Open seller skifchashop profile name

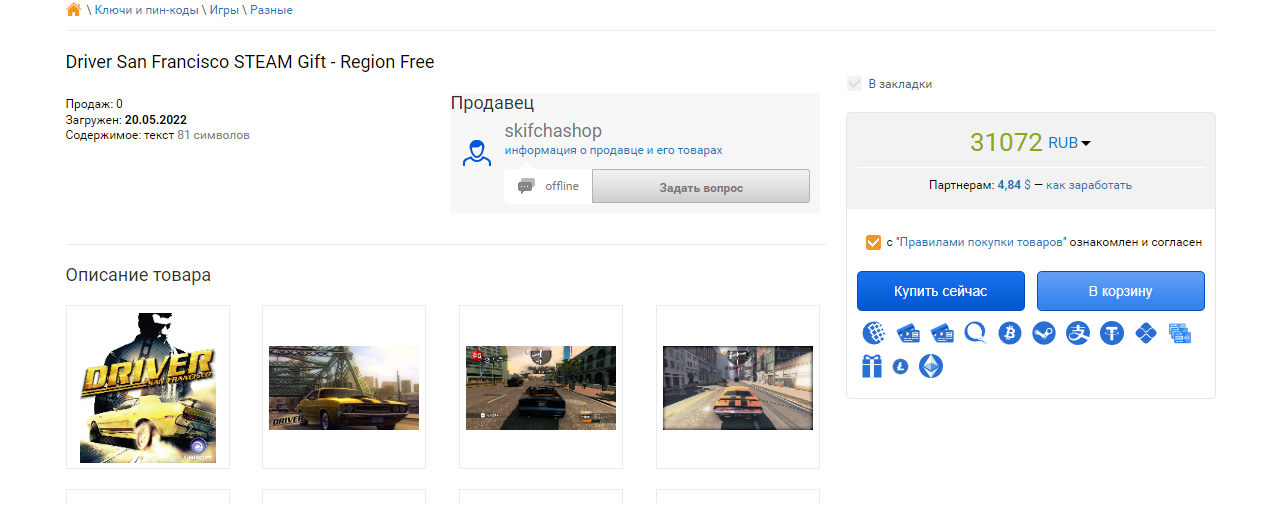click(553, 131)
